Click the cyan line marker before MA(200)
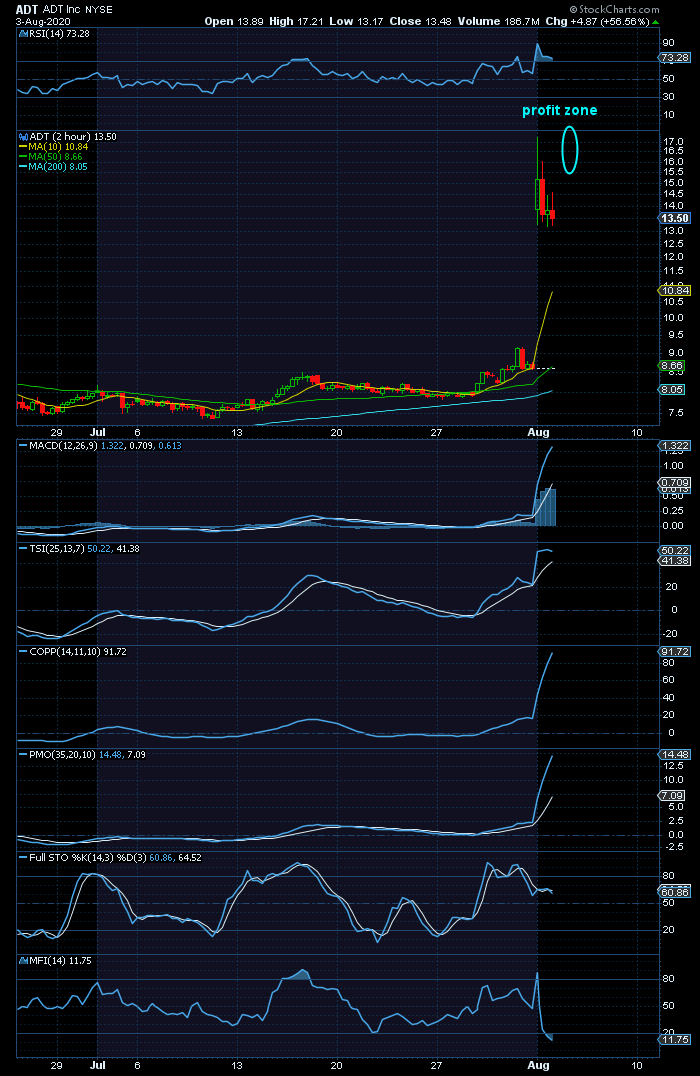Screen dimensions: 700x1076 point(23,167)
